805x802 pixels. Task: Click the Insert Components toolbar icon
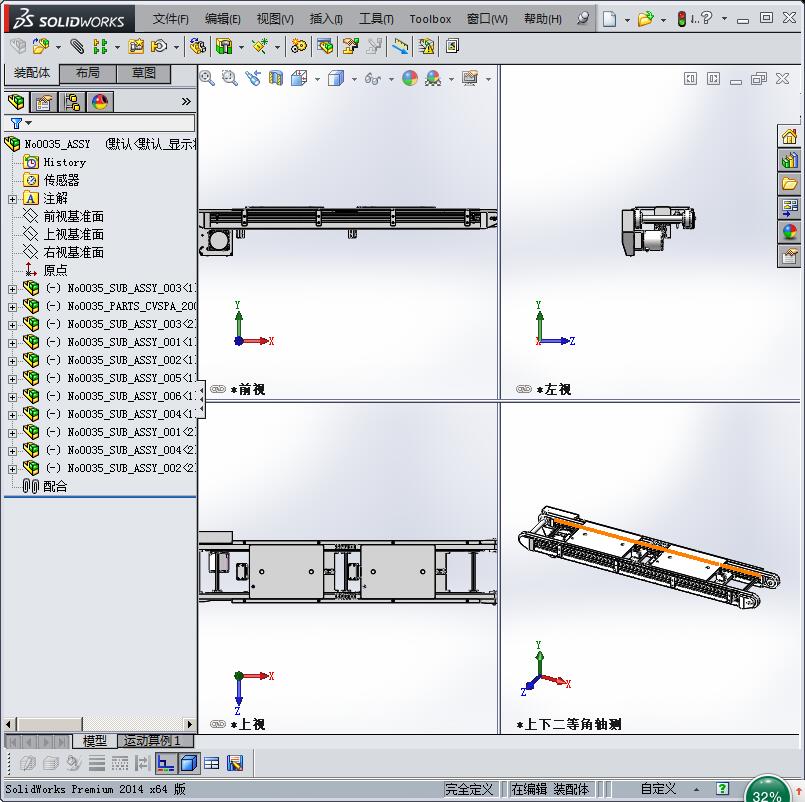(x=41, y=47)
